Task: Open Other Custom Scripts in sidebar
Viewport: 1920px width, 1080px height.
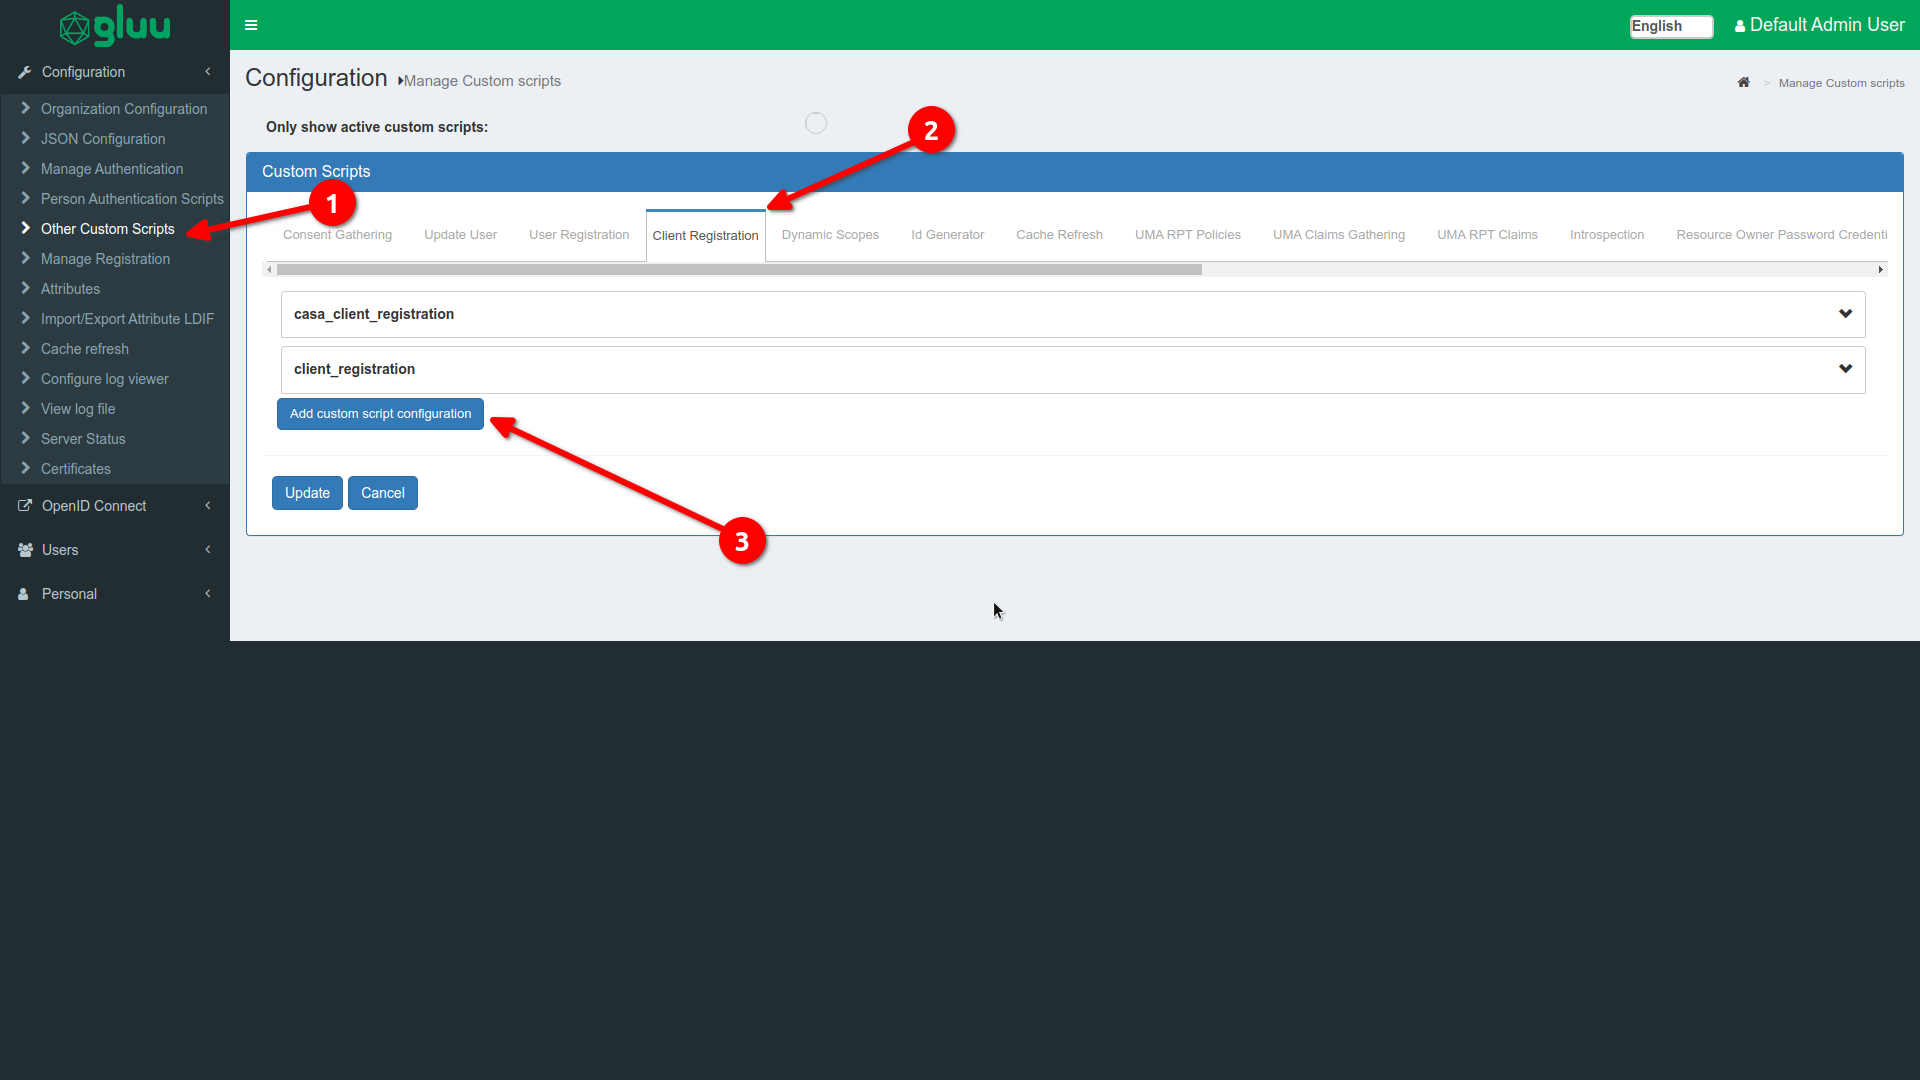Action: pyautogui.click(x=107, y=229)
